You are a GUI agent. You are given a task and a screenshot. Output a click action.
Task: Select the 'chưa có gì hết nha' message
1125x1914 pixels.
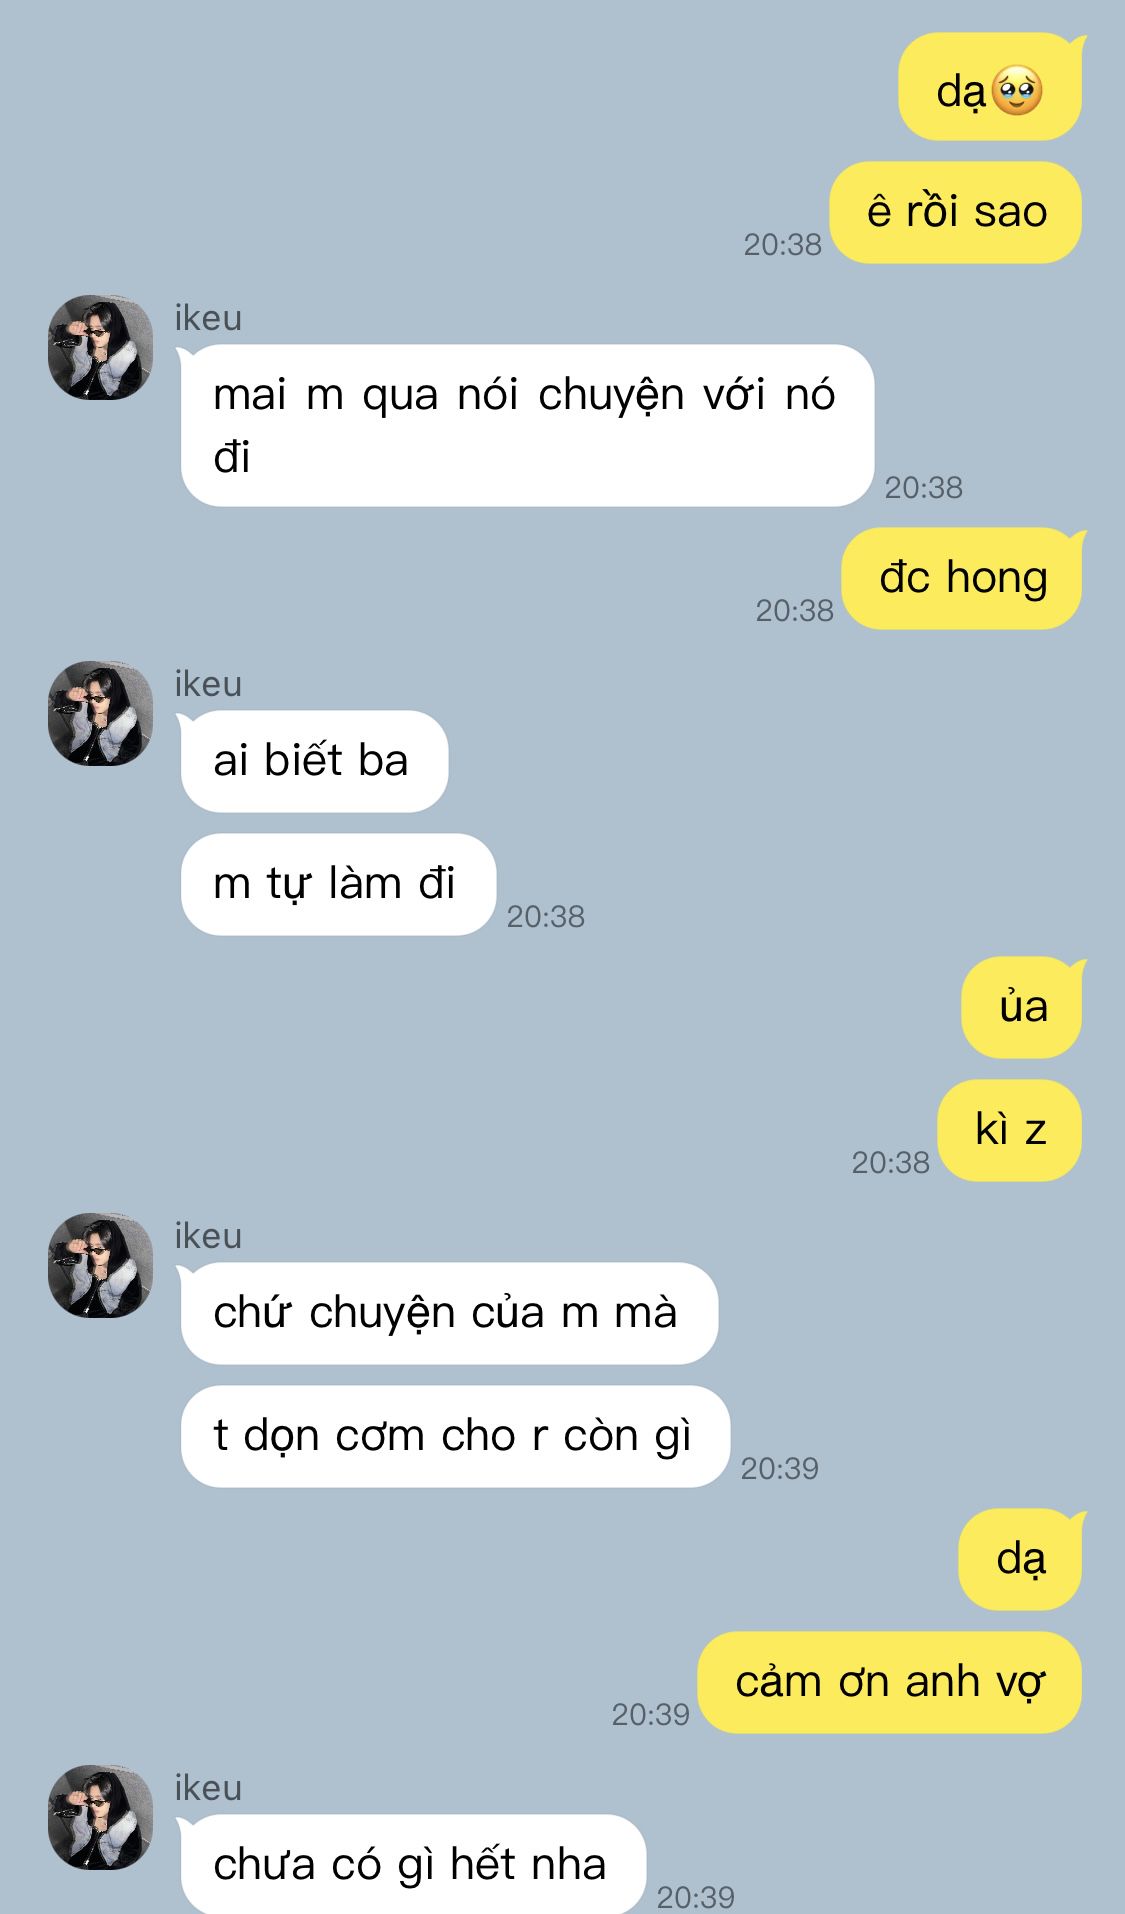413,1864
